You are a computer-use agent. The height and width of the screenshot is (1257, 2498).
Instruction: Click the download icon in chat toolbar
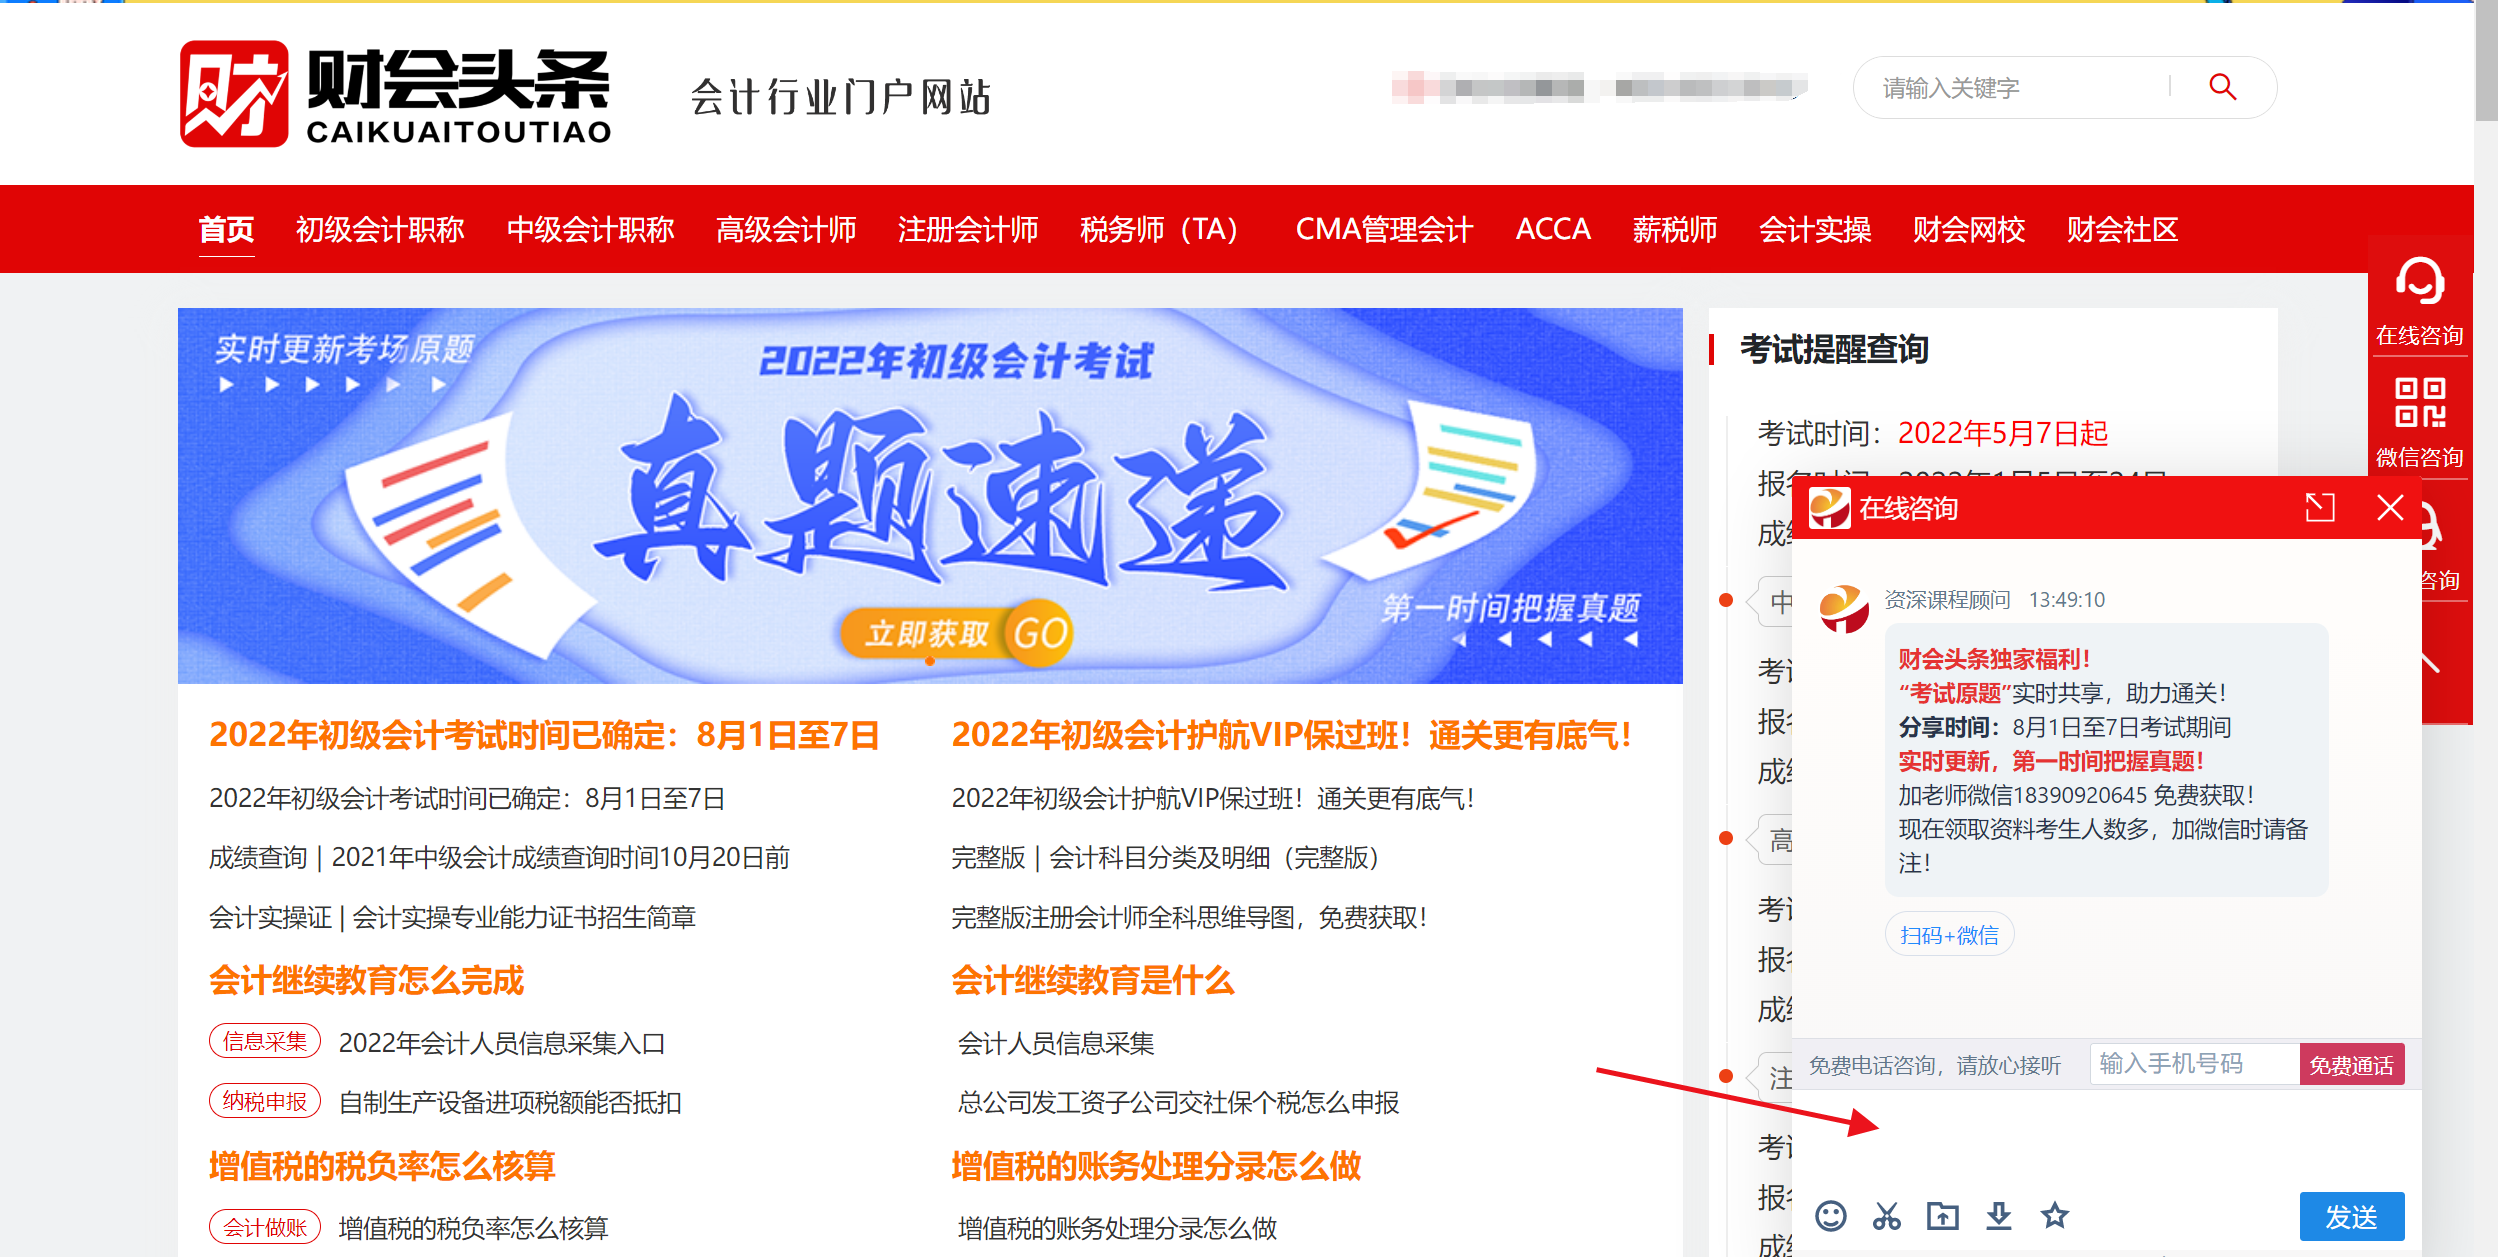point(1999,1216)
